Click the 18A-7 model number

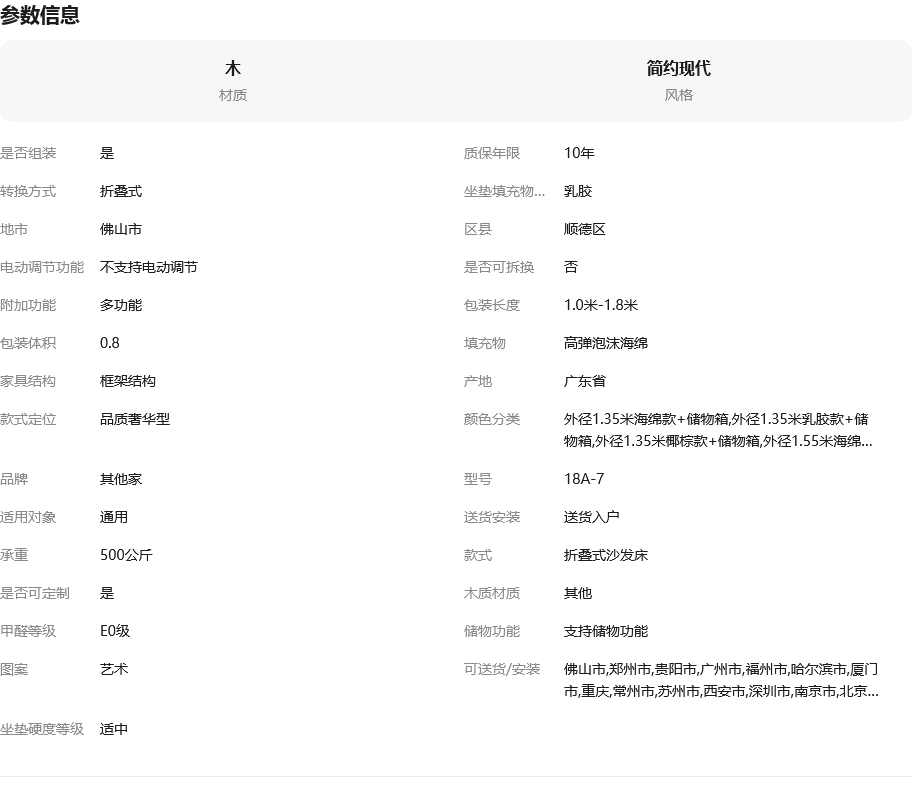[x=584, y=479]
